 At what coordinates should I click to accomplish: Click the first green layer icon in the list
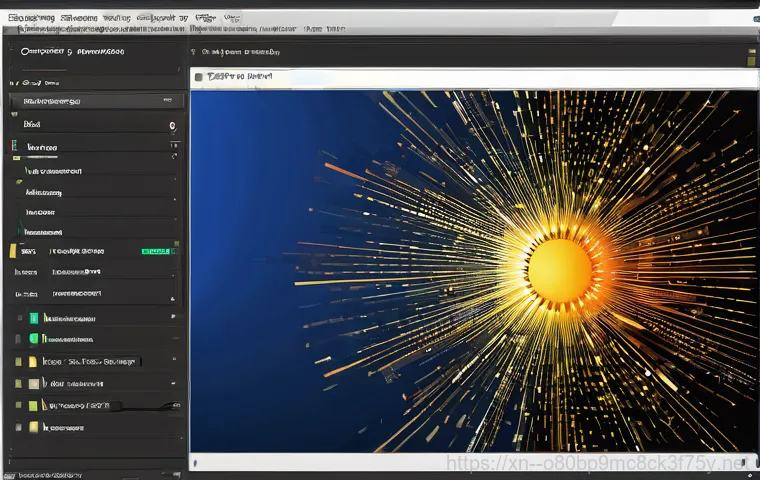point(33,319)
